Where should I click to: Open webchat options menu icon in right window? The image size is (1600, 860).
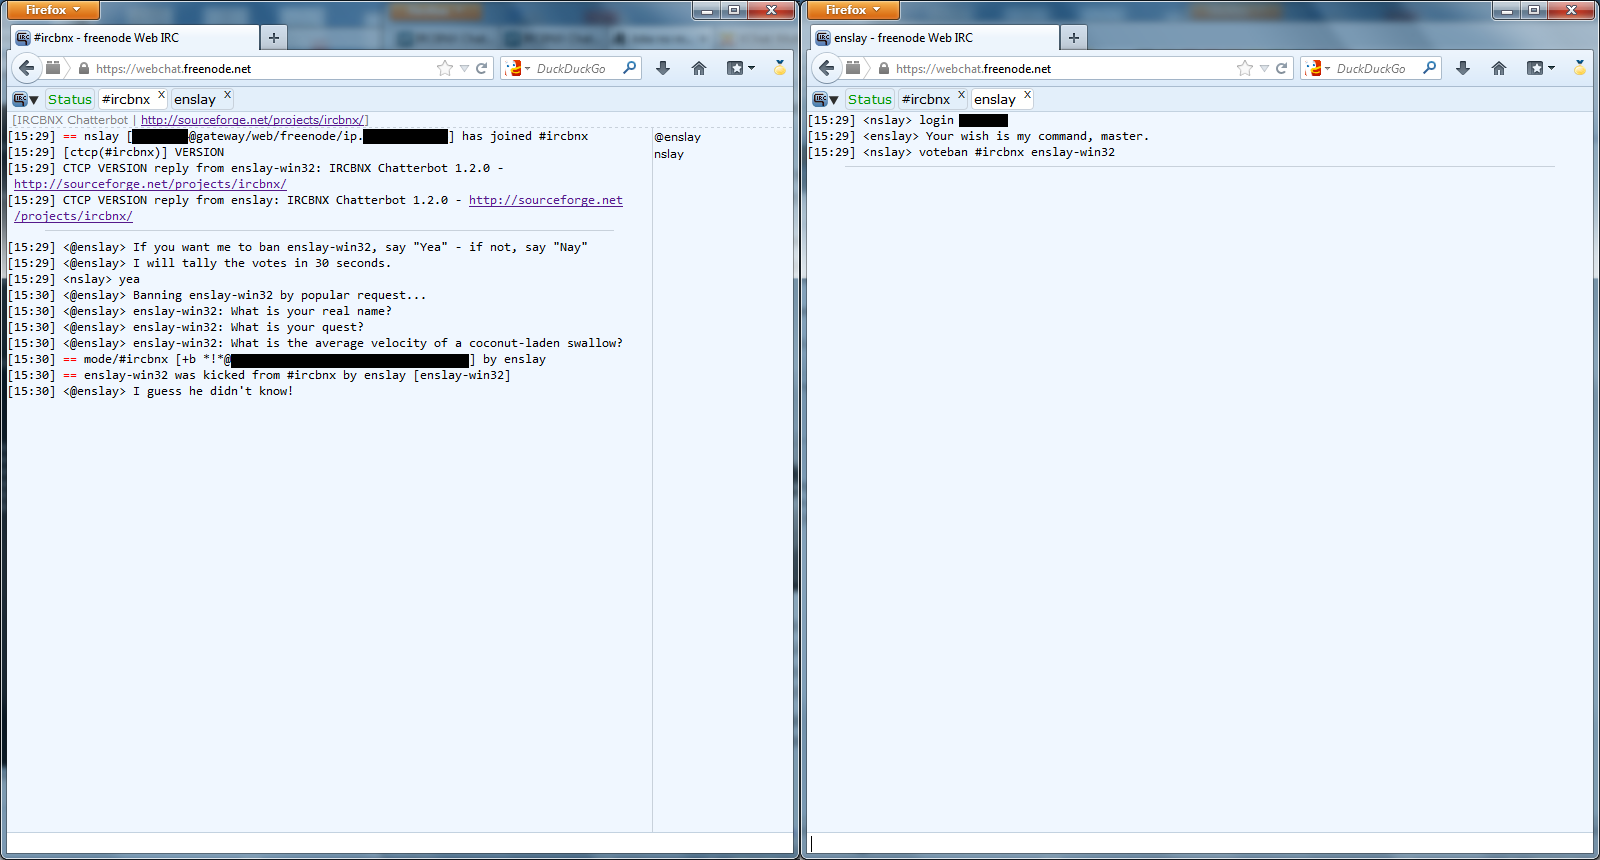825,99
